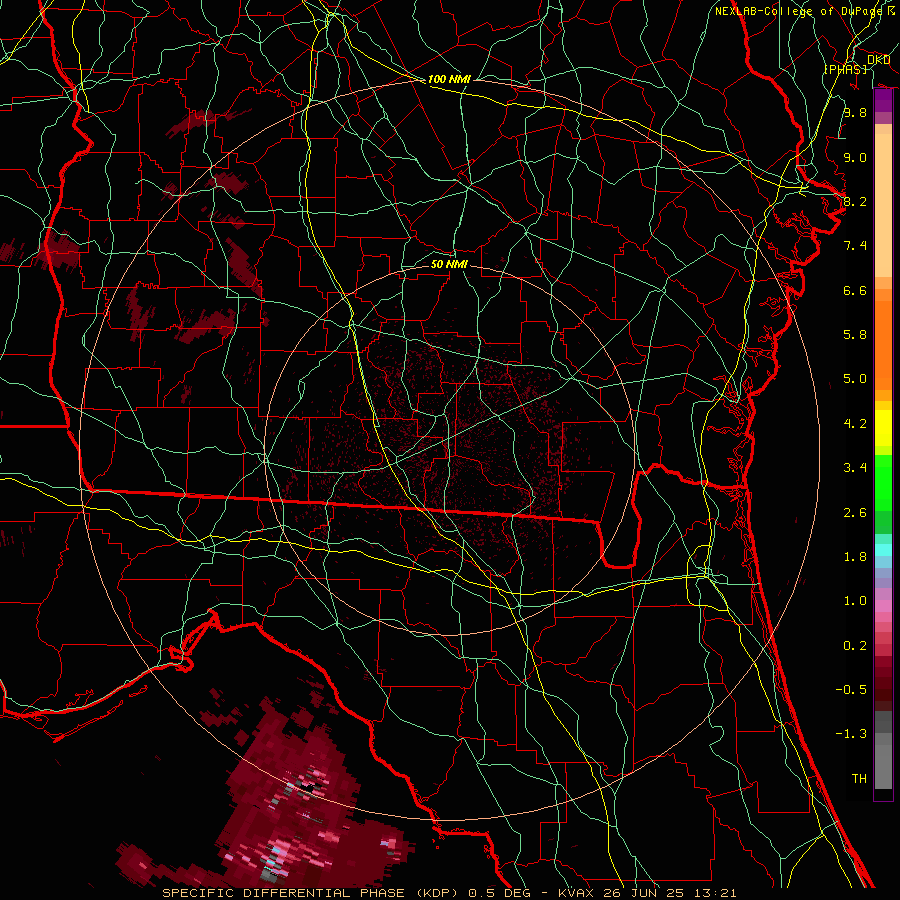Click the DKD product code label
This screenshot has height=900, width=900.
click(879, 60)
